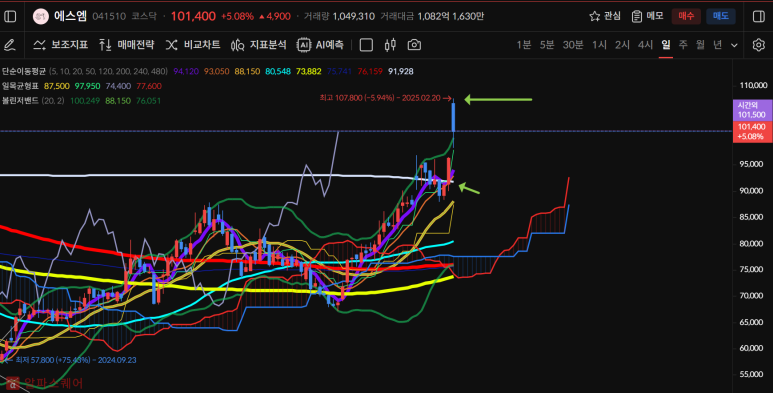This screenshot has height=393, width=773.
Task: Change candlestick chart type icon
Action: (x=390, y=45)
